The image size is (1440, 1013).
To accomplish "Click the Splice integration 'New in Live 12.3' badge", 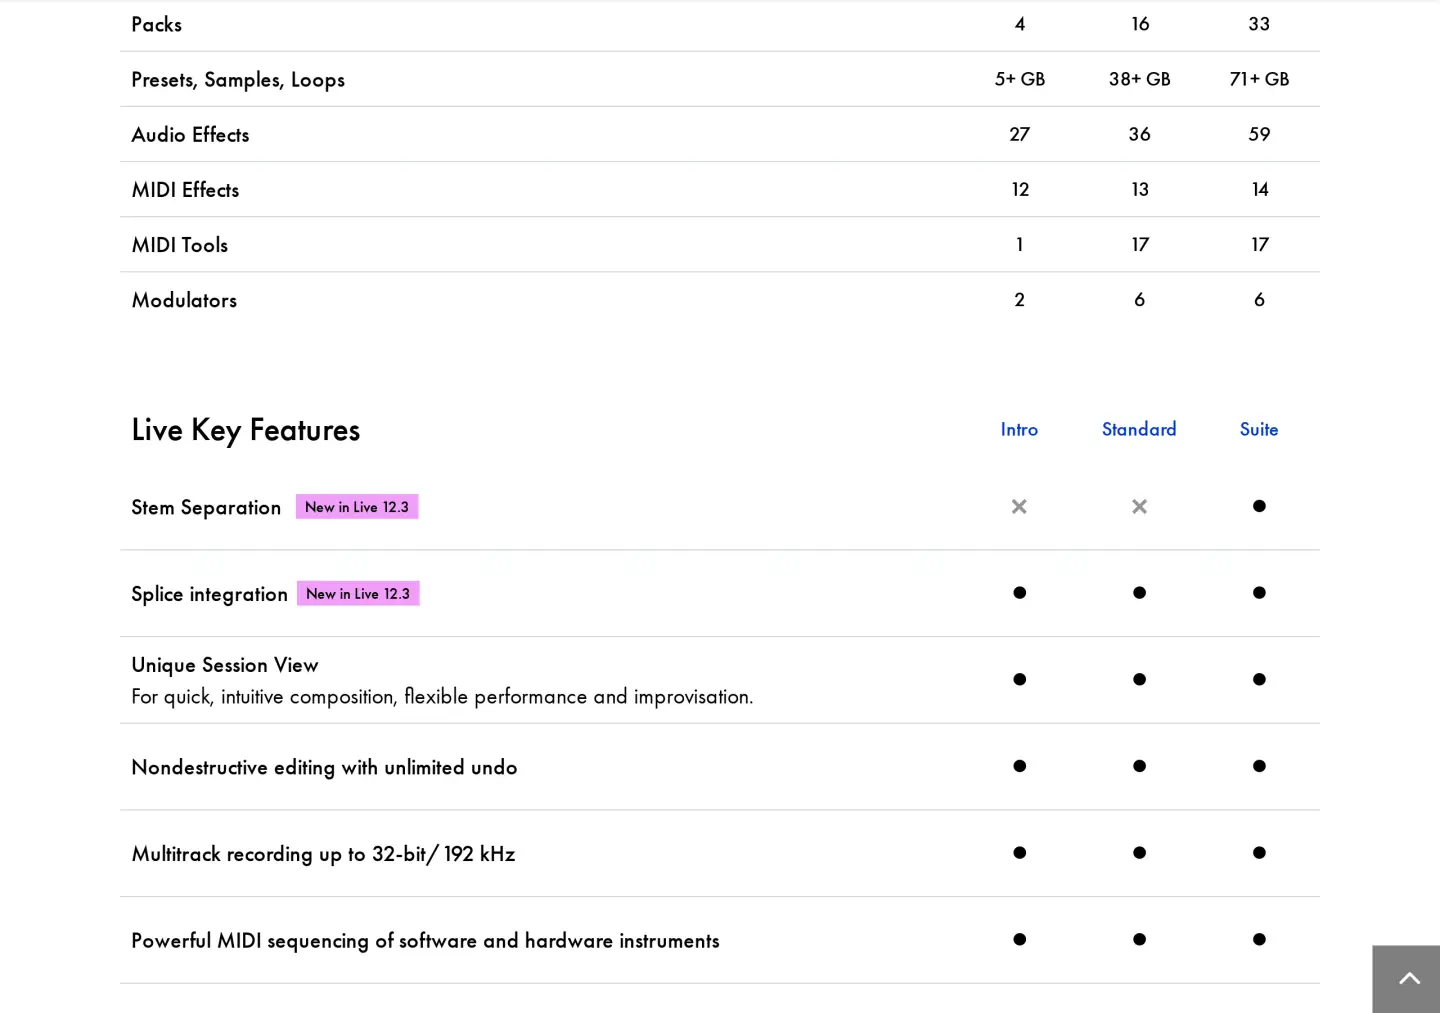I will [x=358, y=594].
